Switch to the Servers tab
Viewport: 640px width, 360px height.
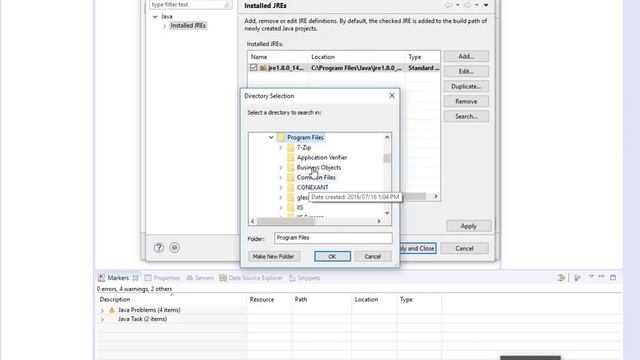pyautogui.click(x=200, y=278)
